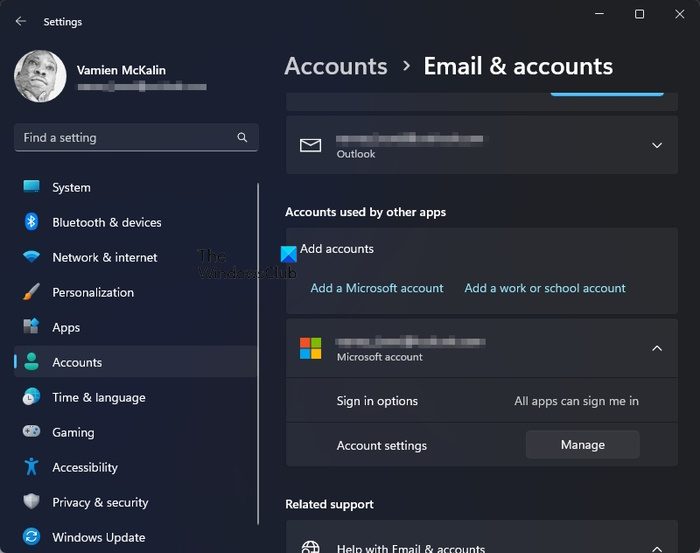Minimize the Settings window
The height and width of the screenshot is (553, 700).
click(599, 14)
